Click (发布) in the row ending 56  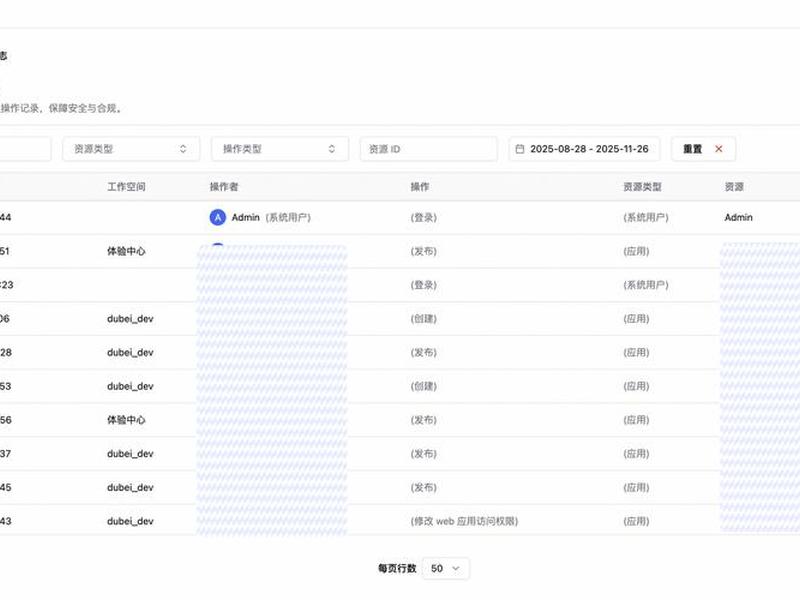coord(423,420)
